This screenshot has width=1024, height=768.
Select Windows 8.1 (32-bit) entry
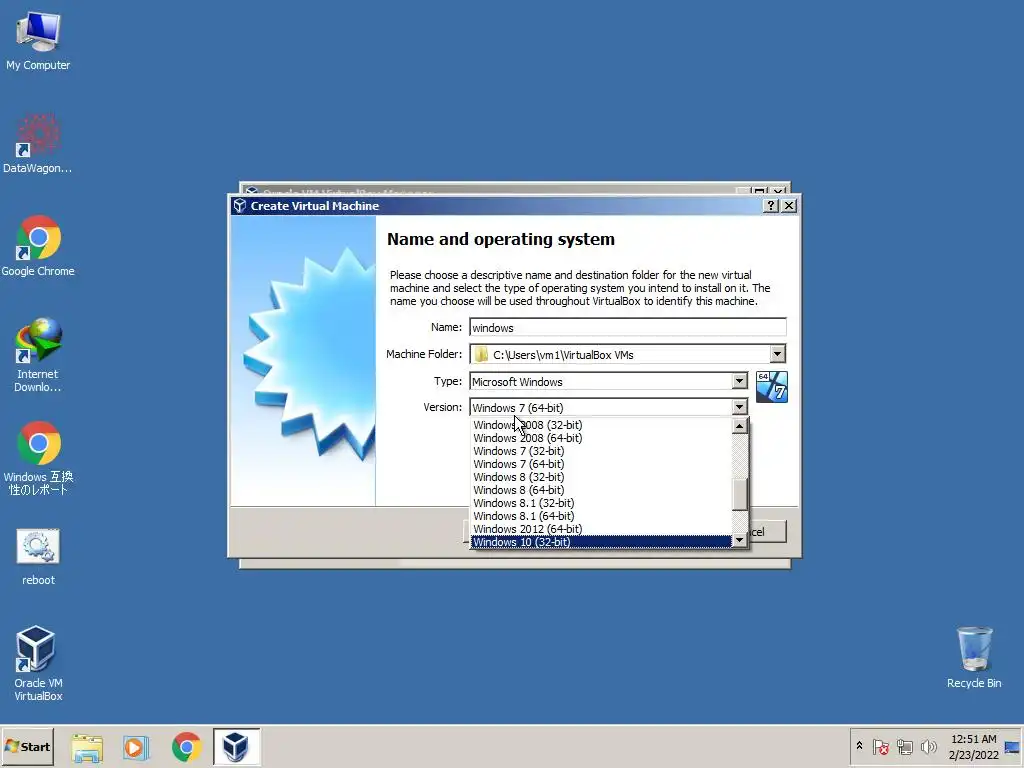[601, 504]
